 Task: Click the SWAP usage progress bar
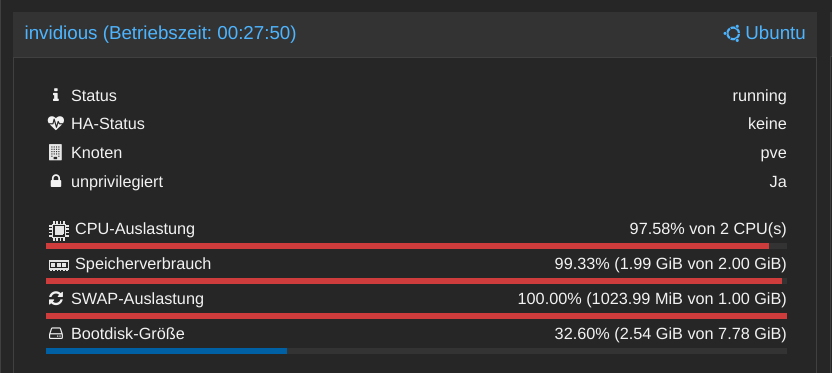[x=417, y=316]
